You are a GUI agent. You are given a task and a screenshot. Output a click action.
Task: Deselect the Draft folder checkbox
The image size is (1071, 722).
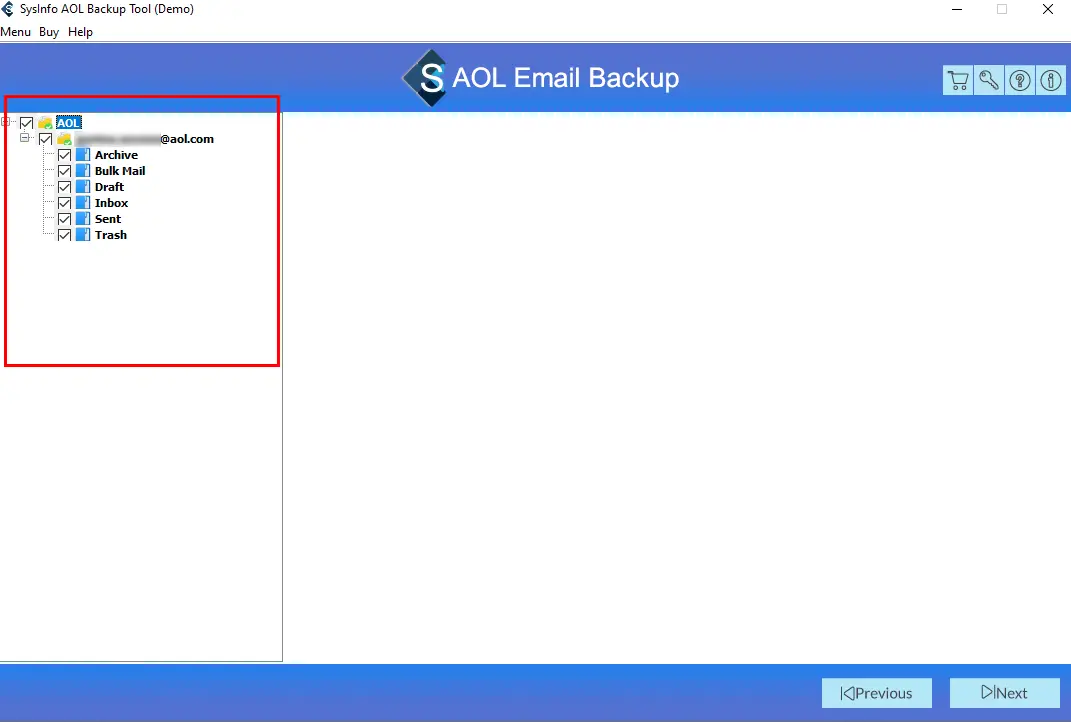pos(65,187)
